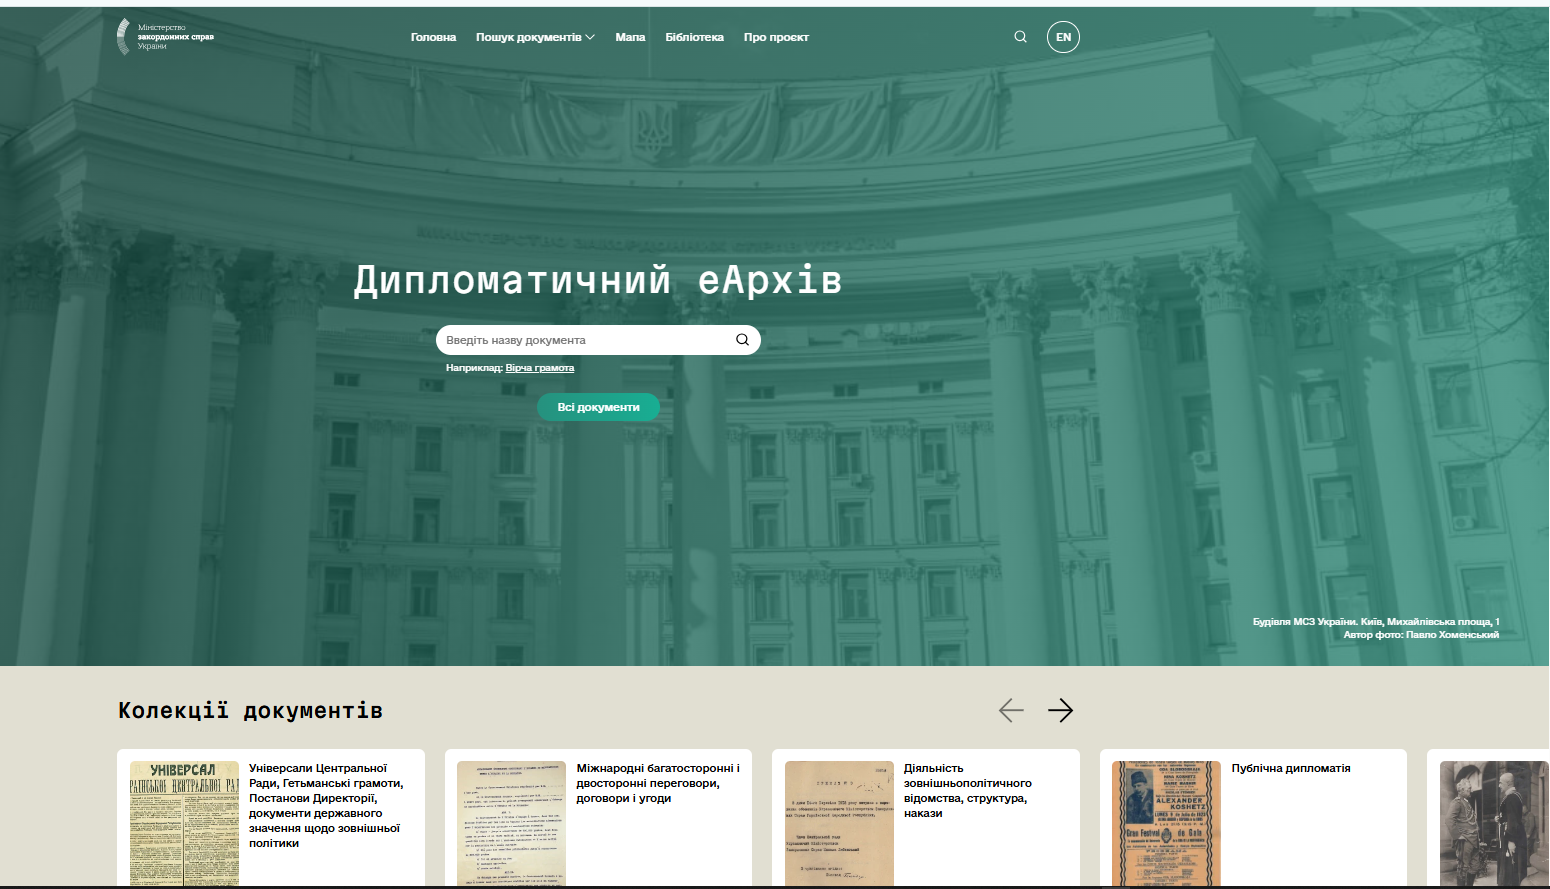
Task: Advance the collections carousel with the right arrow
Action: pyautogui.click(x=1062, y=710)
